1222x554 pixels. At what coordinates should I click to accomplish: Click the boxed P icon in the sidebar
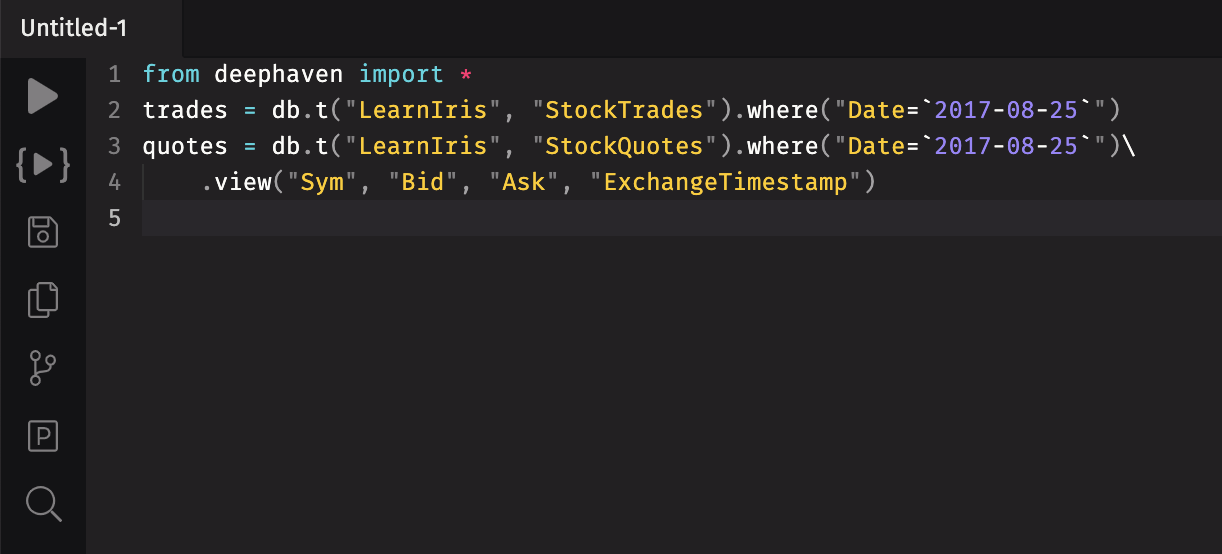tap(43, 436)
